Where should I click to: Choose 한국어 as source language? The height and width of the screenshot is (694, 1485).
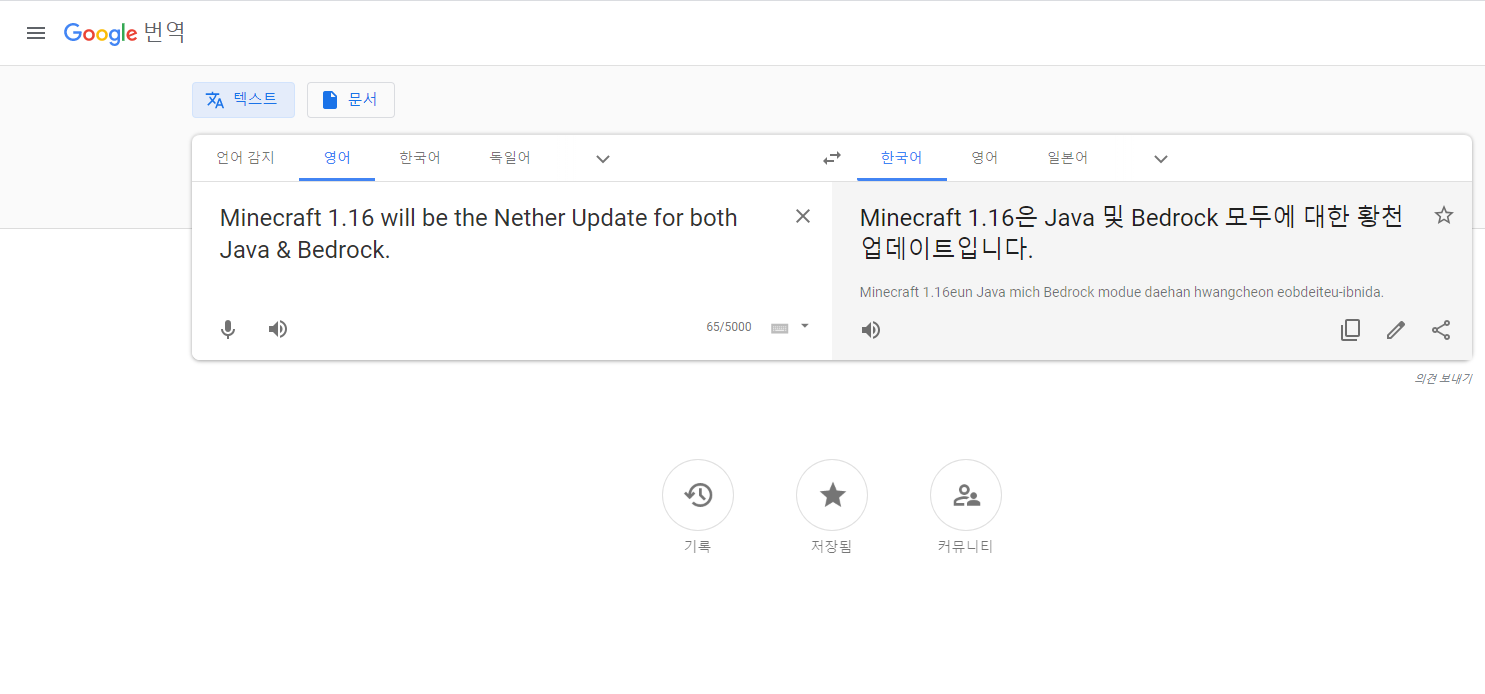[x=420, y=158]
